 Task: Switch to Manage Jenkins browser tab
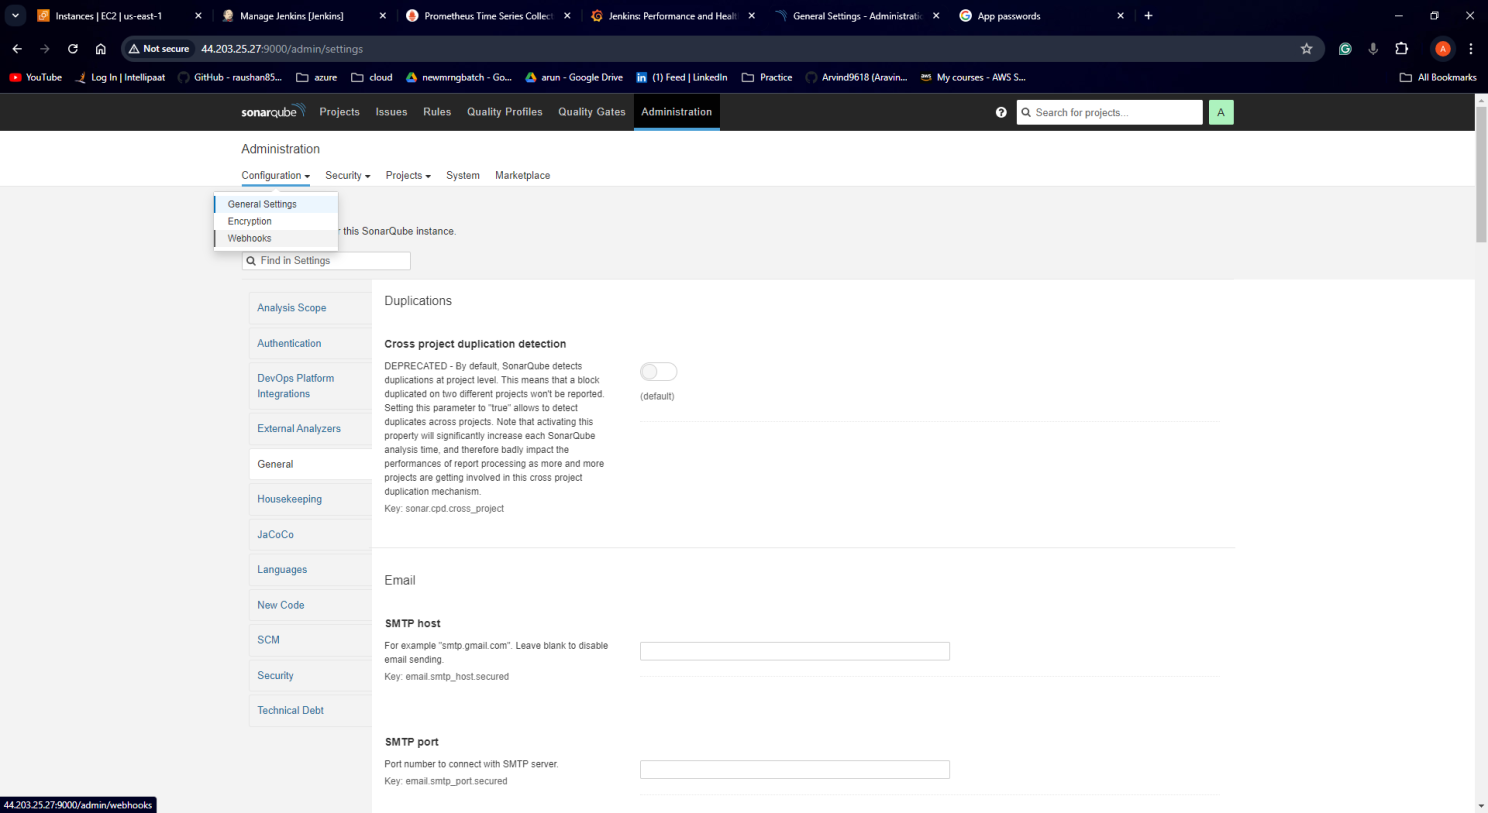click(292, 16)
